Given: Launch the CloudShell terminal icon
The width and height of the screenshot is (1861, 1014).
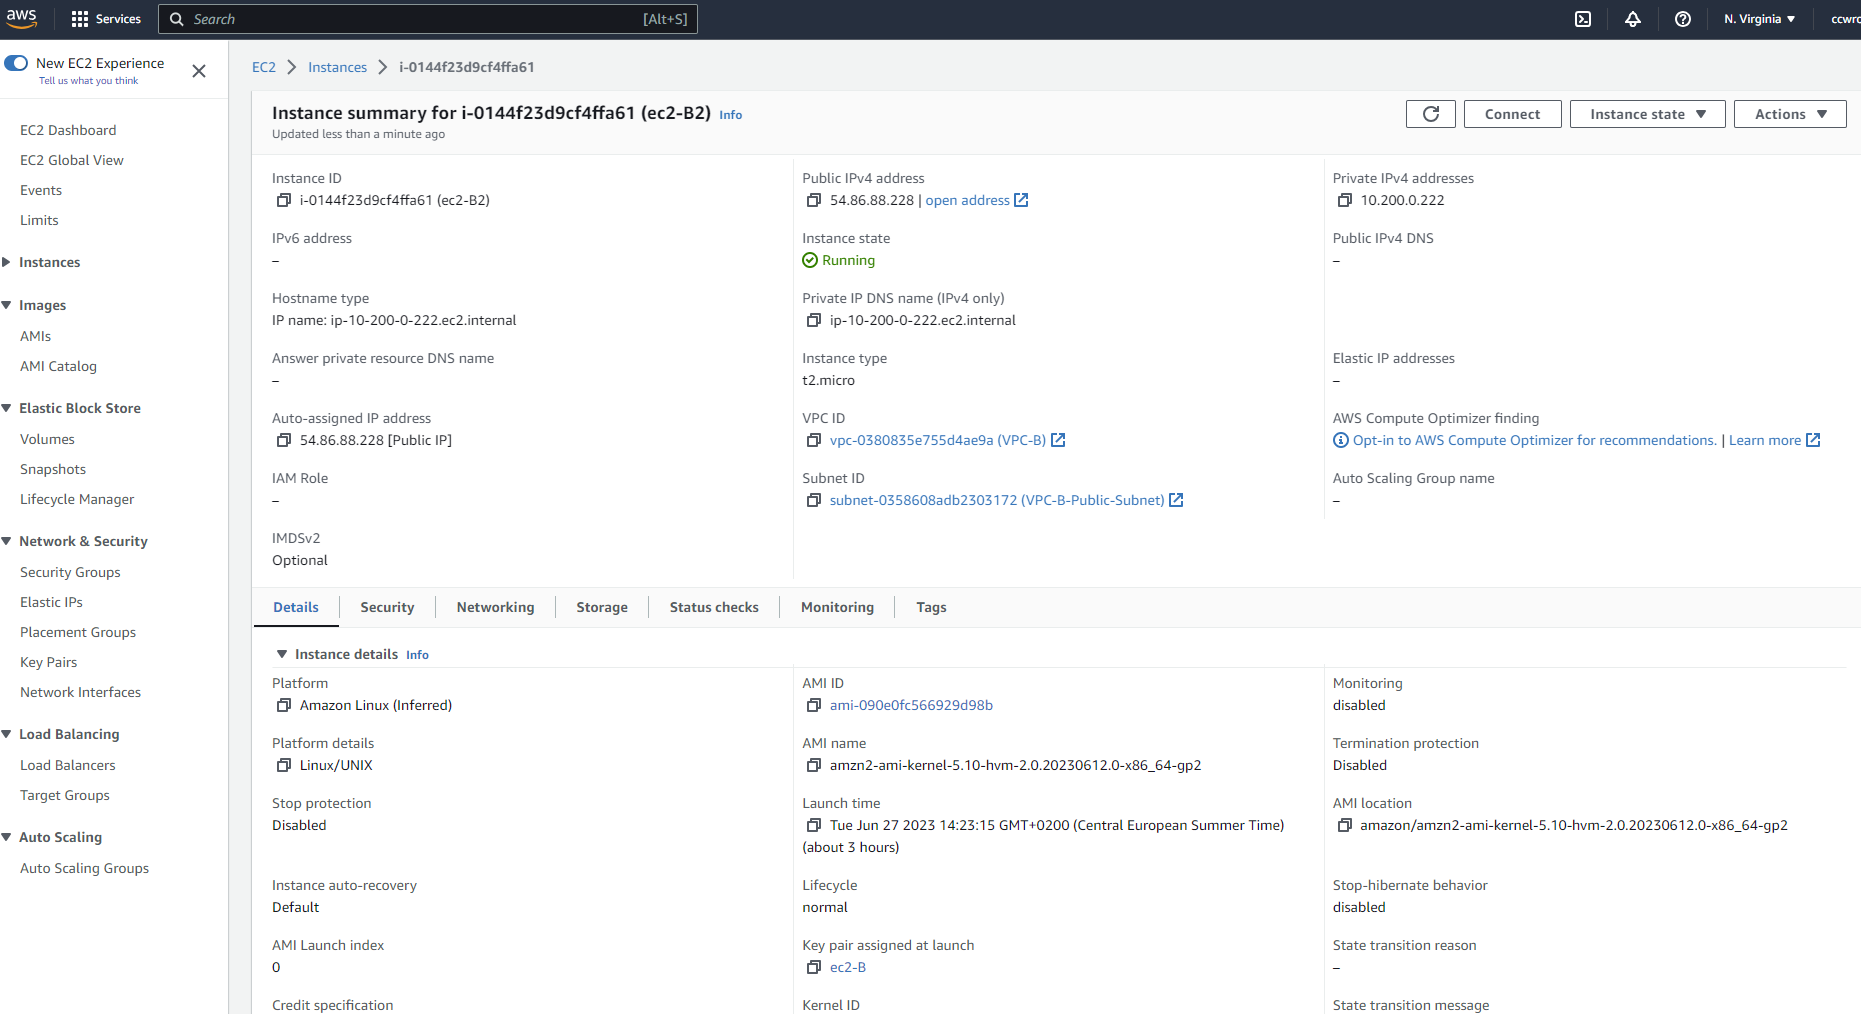Looking at the screenshot, I should pos(1583,19).
